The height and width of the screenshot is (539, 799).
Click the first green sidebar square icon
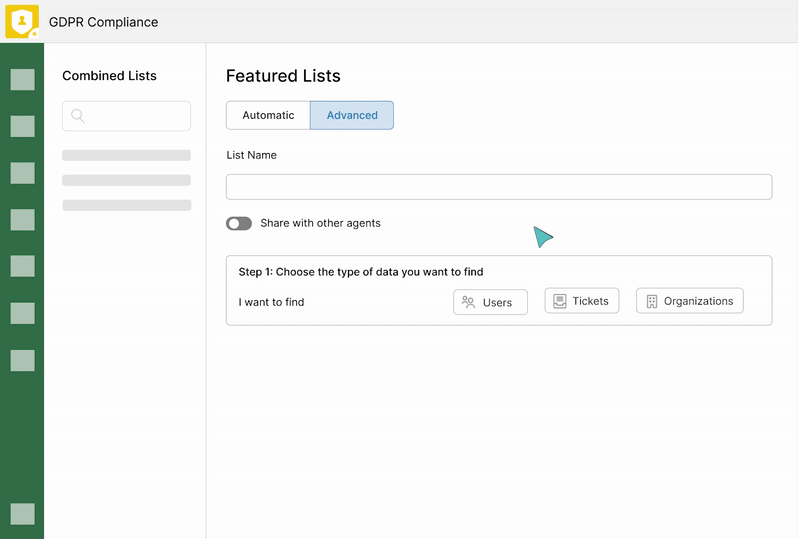click(22, 79)
